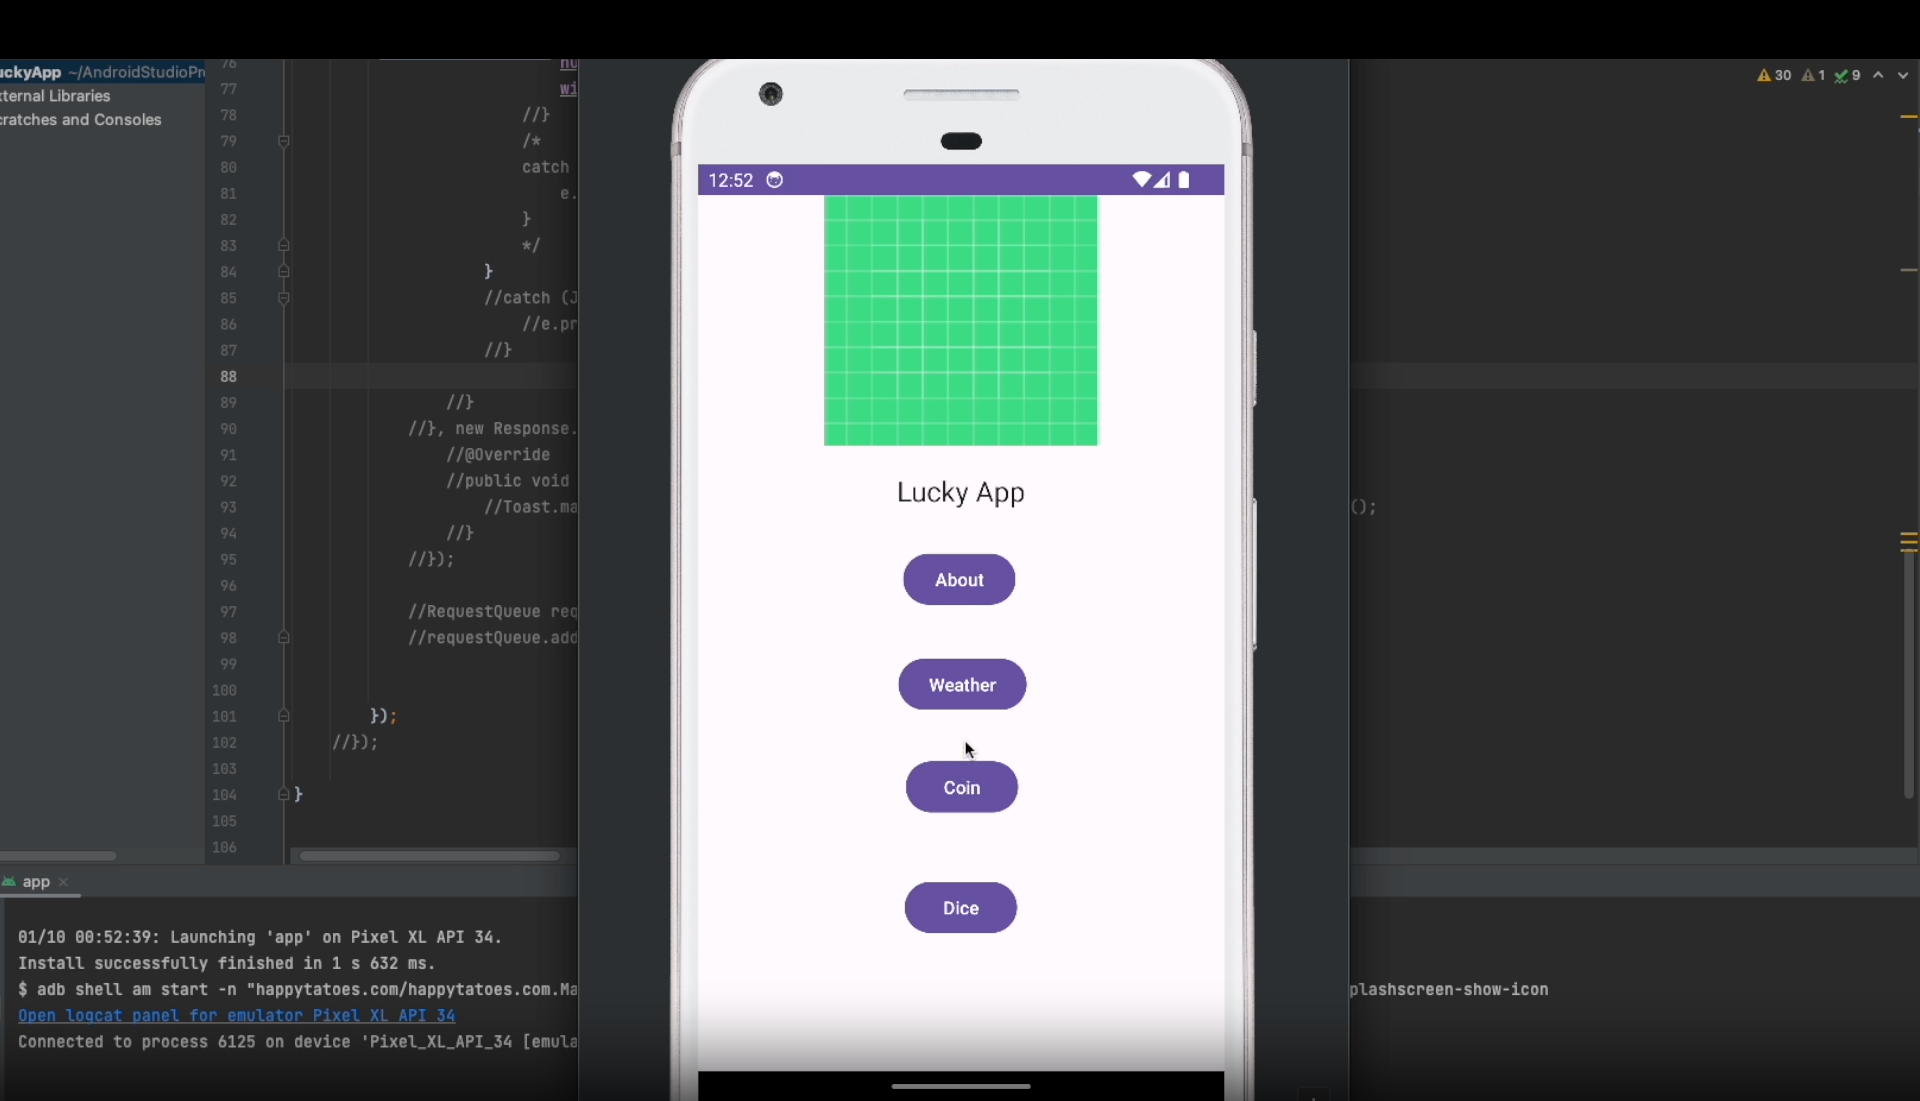Screen dimensions: 1920x1101
Task: Collapse the fold marker at line 104
Action: point(284,794)
